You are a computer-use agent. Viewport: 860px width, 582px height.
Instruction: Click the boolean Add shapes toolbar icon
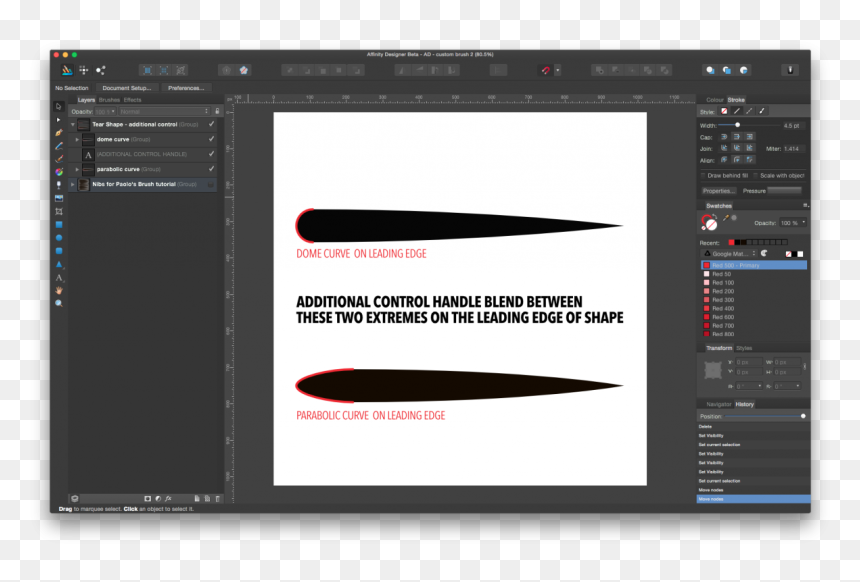click(599, 70)
